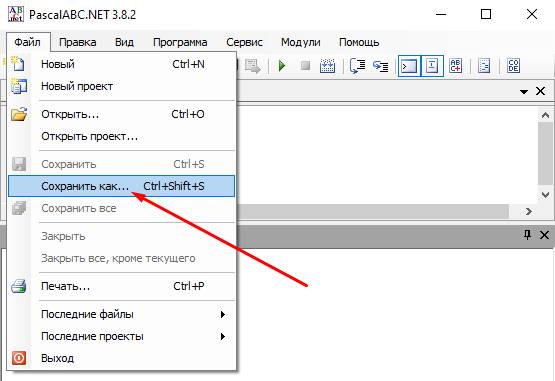Open the Программа menu
This screenshot has width=555, height=381.
click(x=180, y=42)
